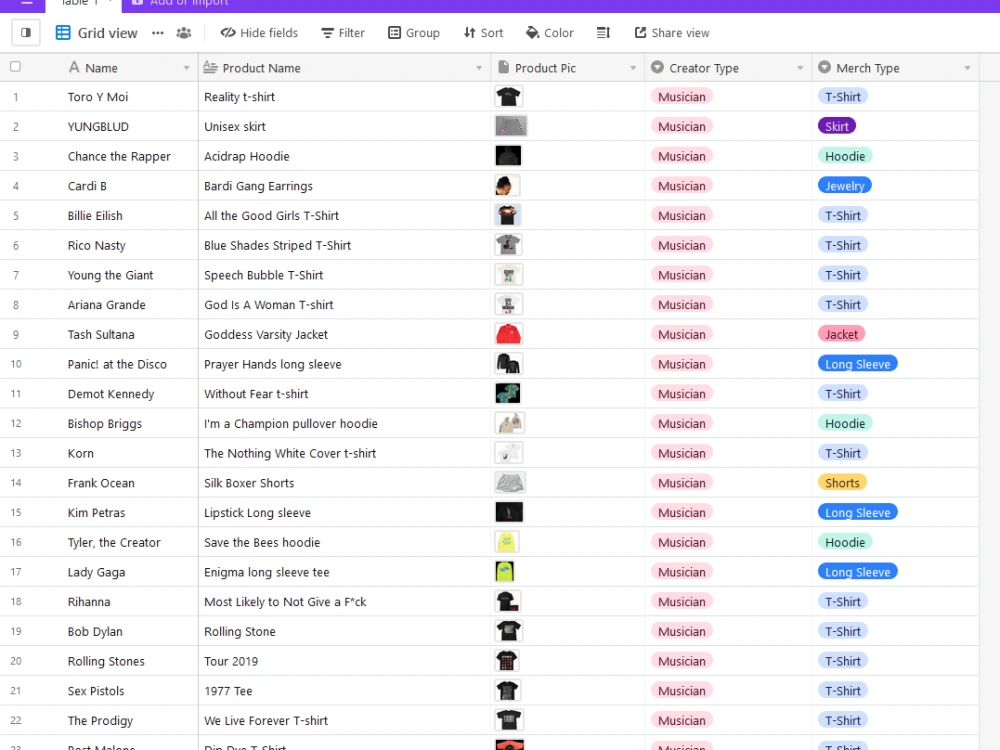
Task: Tick the select-all rows checkbox
Action: pyautogui.click(x=15, y=66)
